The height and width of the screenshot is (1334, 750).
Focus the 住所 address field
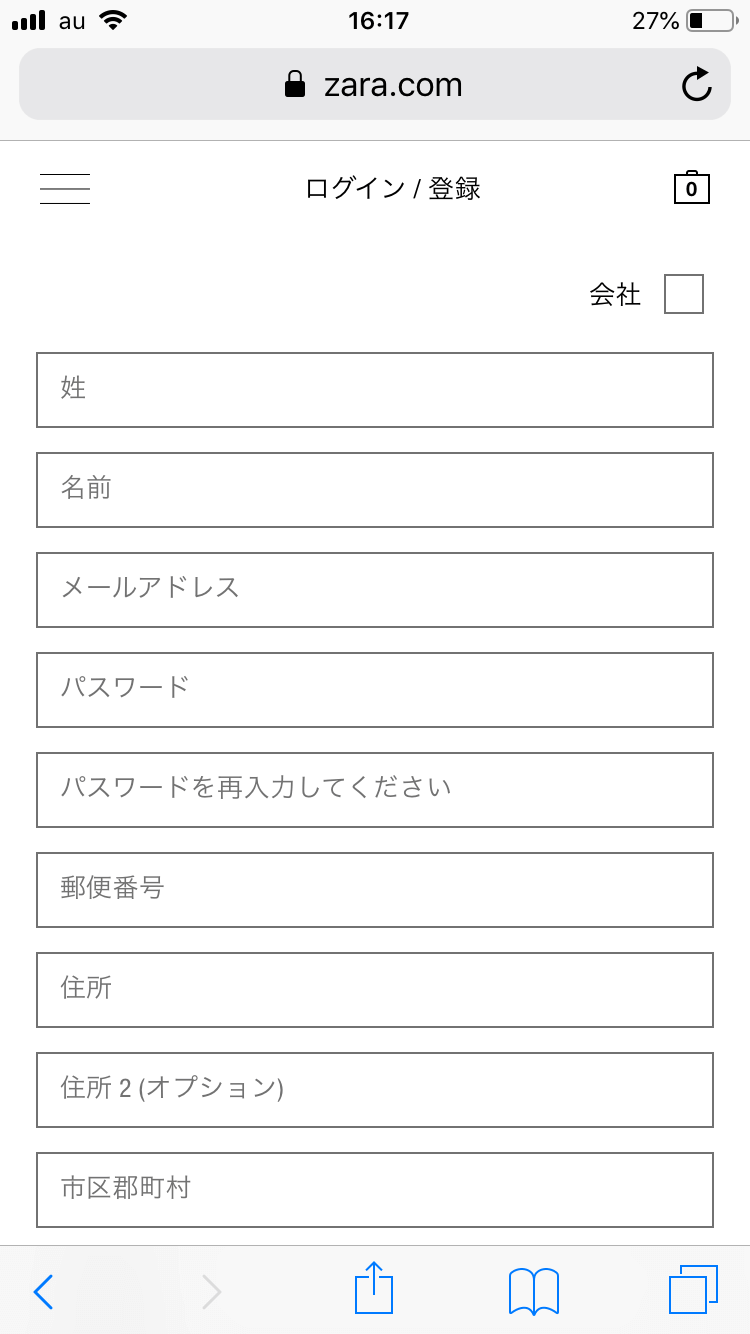[375, 990]
